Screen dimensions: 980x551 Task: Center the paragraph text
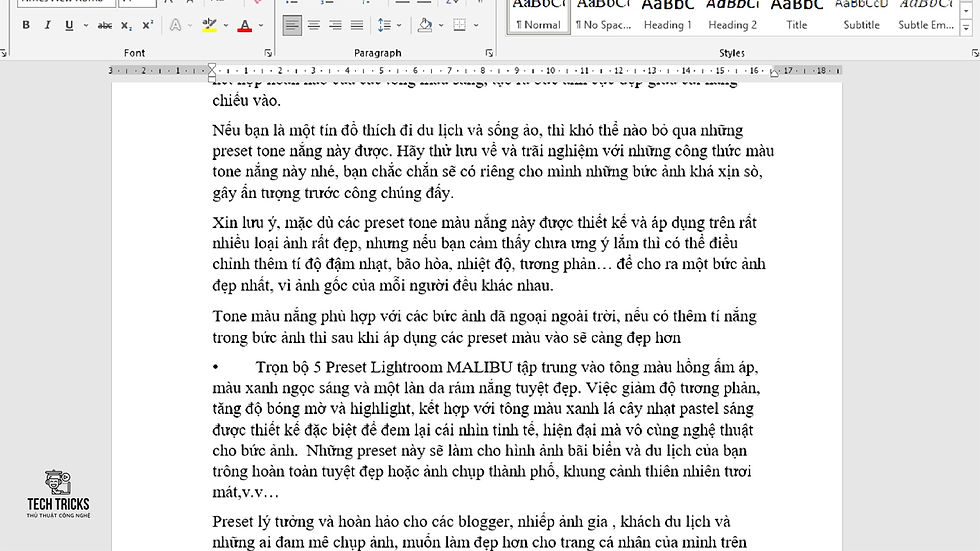(314, 25)
